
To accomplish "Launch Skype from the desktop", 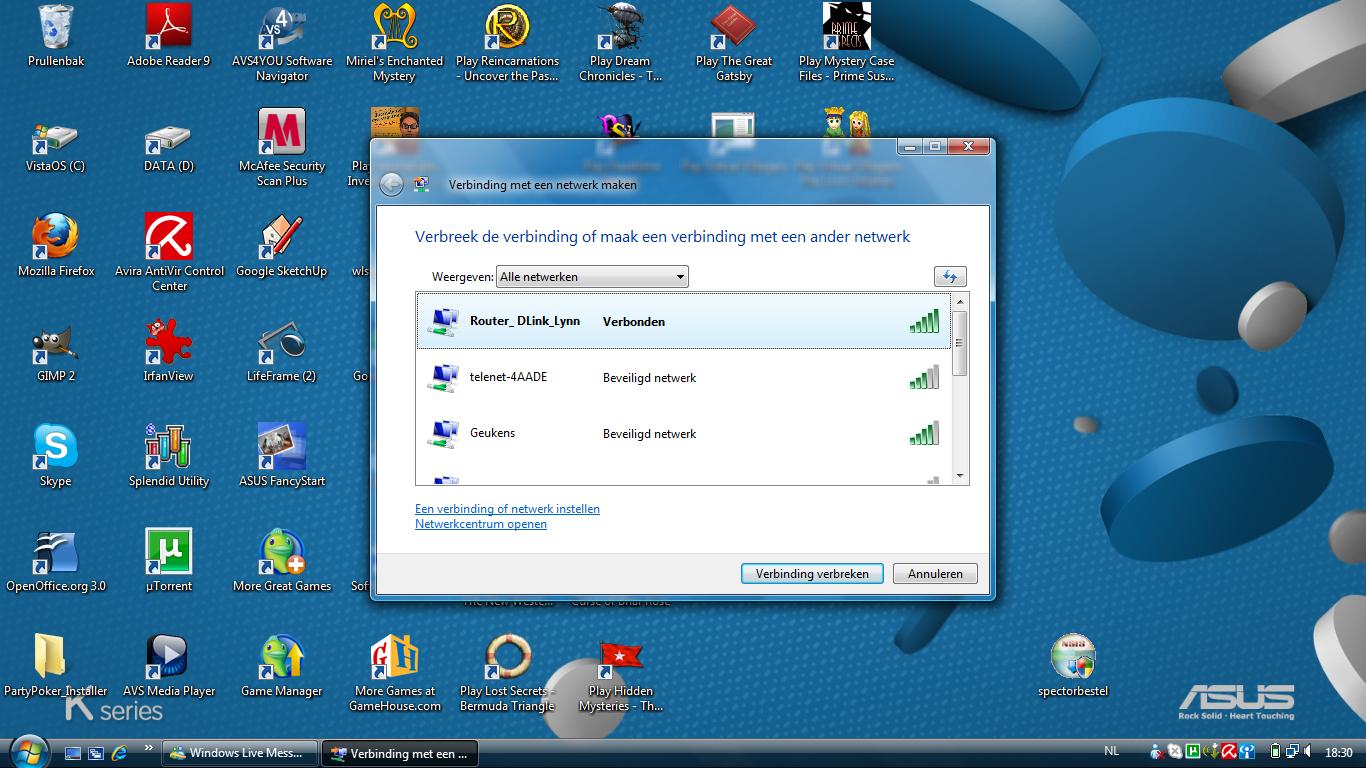I will point(55,456).
